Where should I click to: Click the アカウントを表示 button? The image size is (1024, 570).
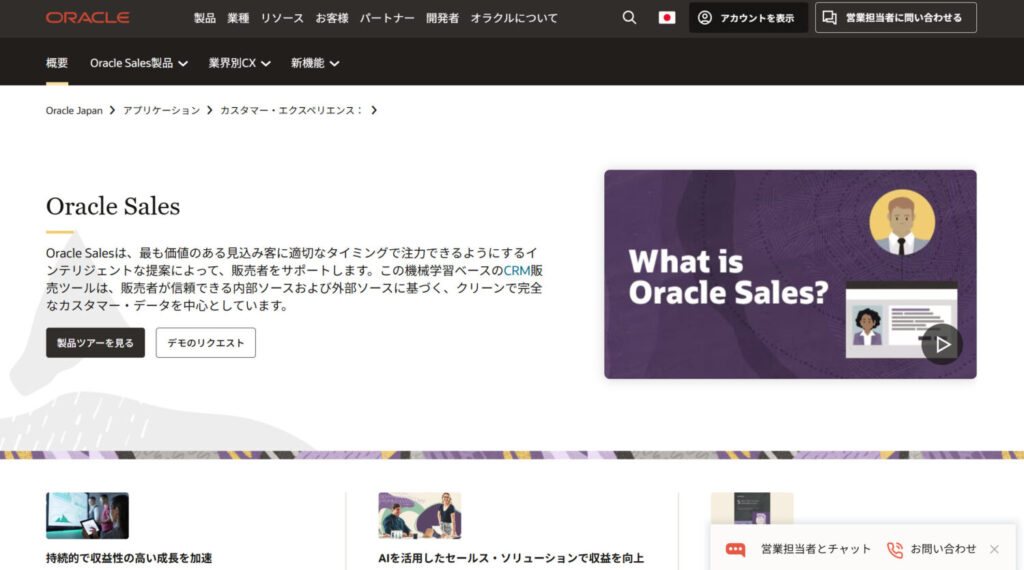(x=748, y=18)
